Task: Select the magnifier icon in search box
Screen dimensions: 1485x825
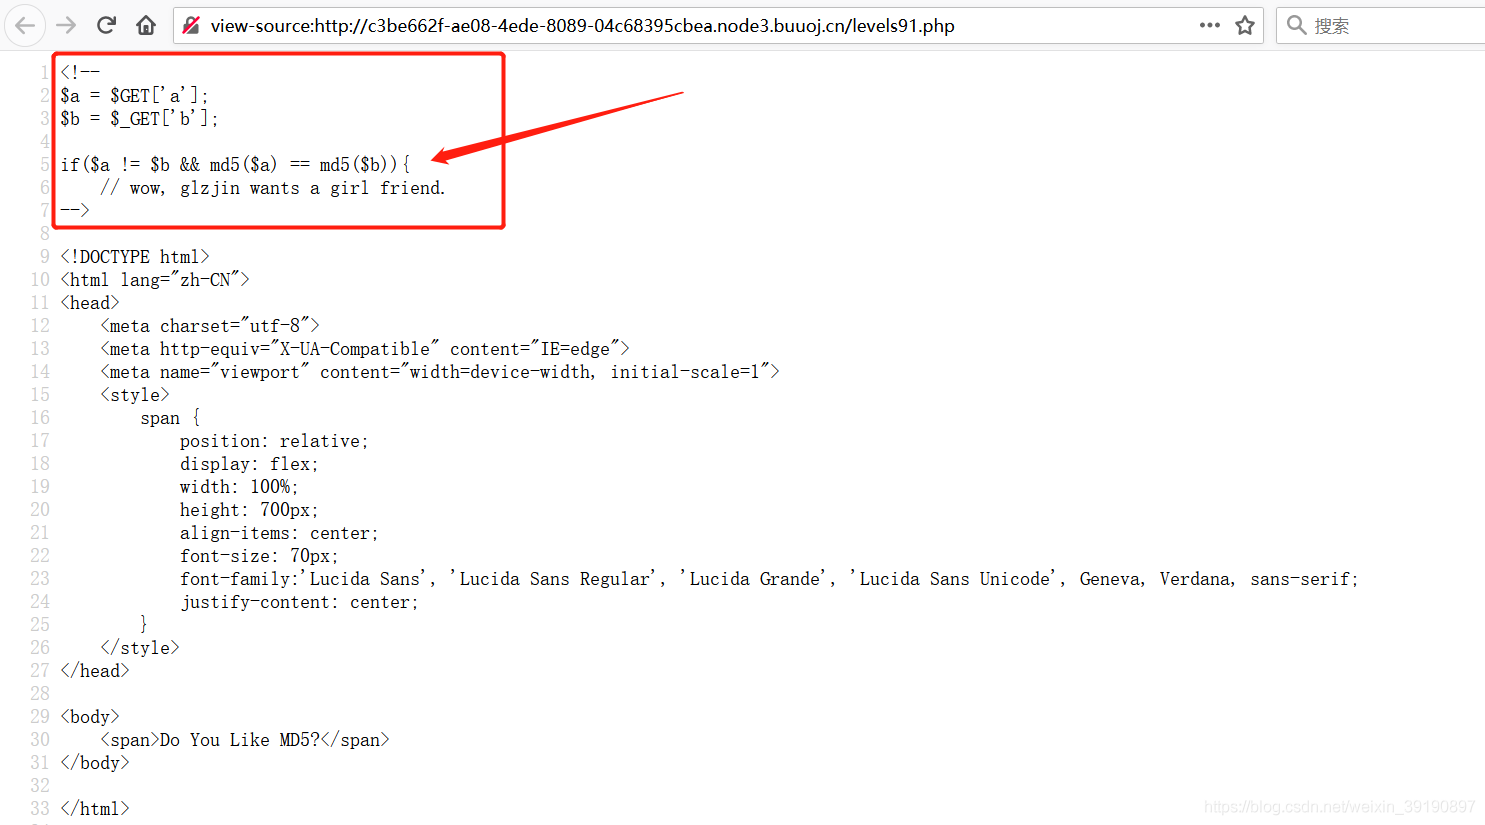Action: pyautogui.click(x=1297, y=25)
